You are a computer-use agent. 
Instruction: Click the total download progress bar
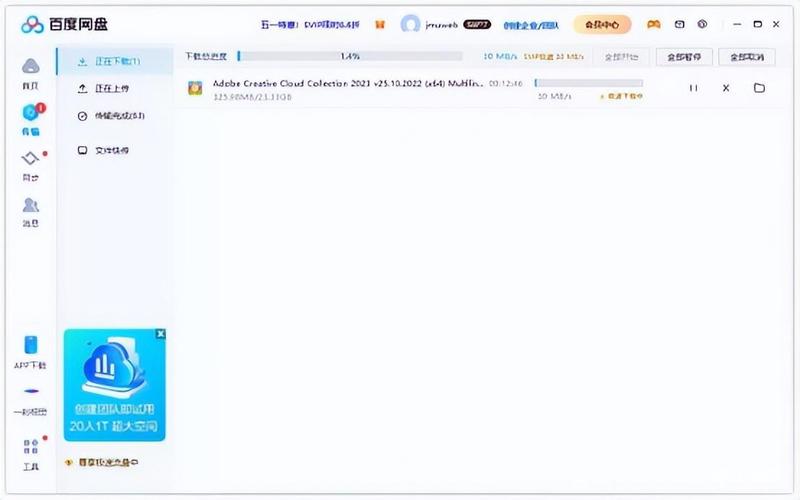(350, 56)
